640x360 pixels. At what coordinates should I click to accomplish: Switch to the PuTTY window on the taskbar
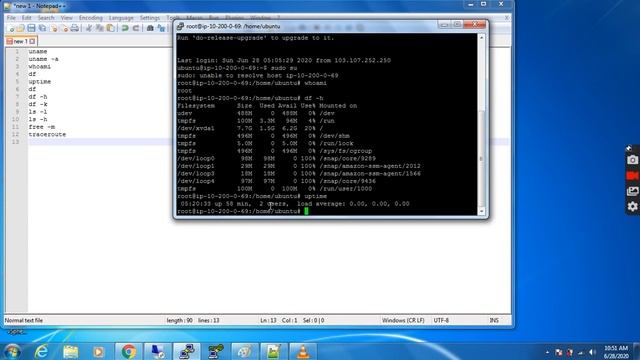click(x=187, y=351)
